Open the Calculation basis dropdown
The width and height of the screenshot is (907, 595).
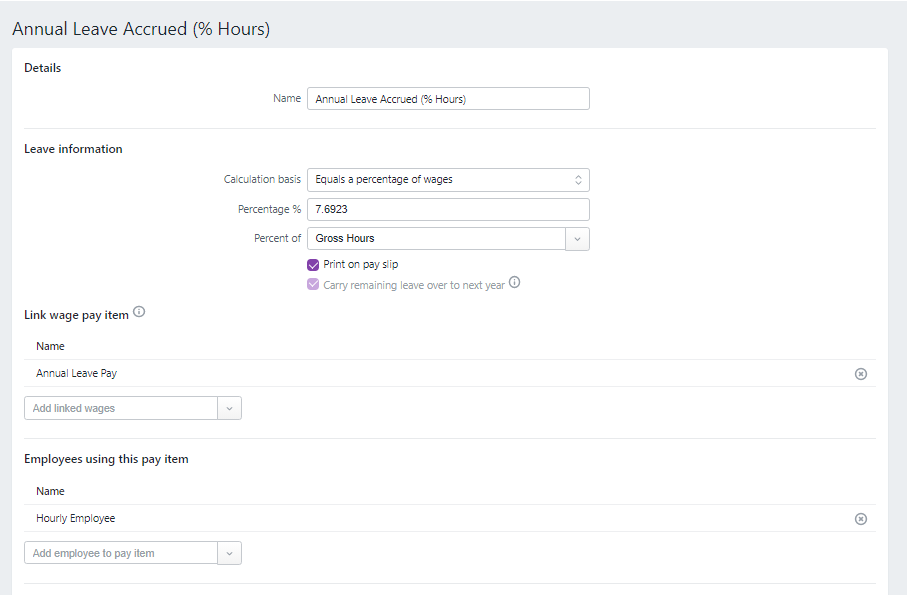point(448,180)
